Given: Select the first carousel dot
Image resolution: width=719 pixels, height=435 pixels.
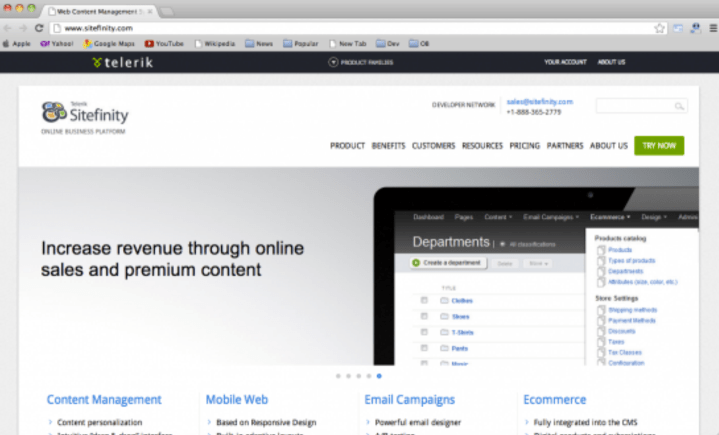Looking at the screenshot, I should pyautogui.click(x=338, y=376).
